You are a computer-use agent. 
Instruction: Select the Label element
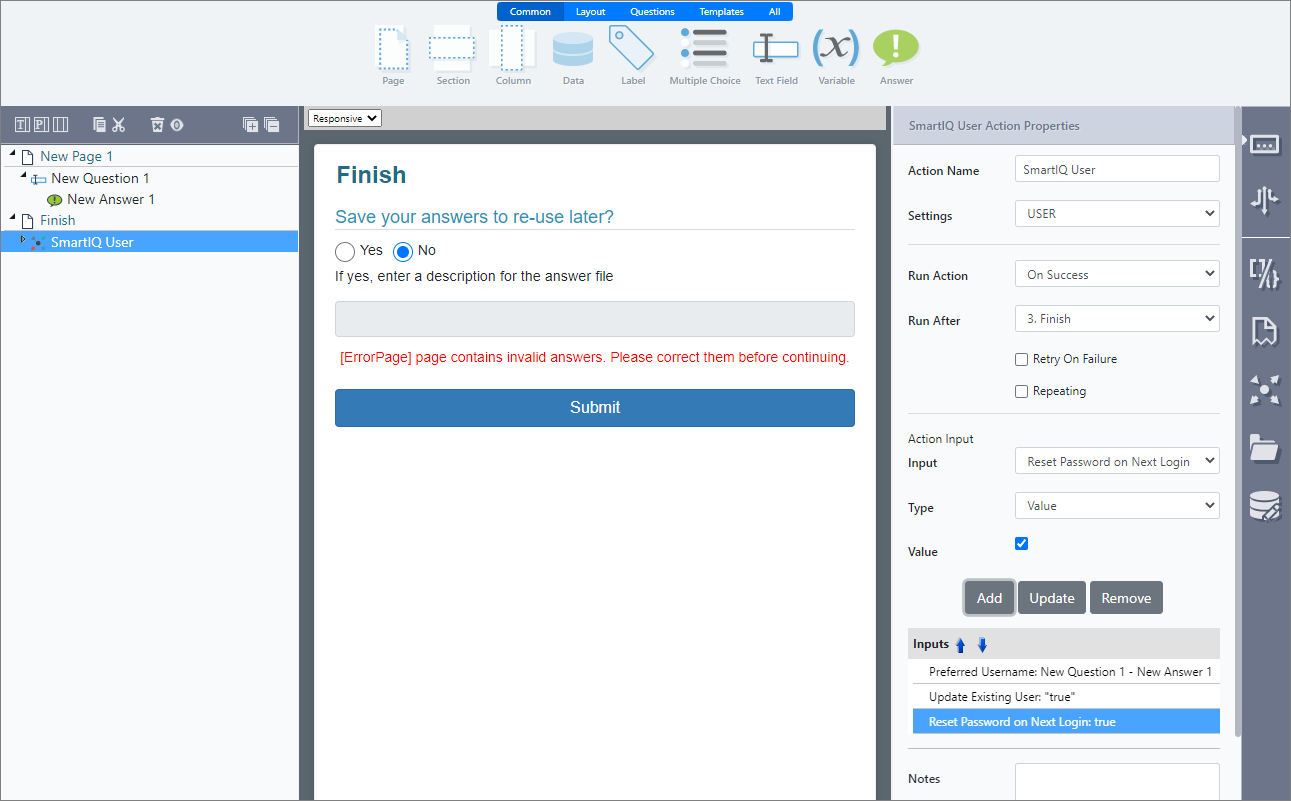click(x=632, y=55)
